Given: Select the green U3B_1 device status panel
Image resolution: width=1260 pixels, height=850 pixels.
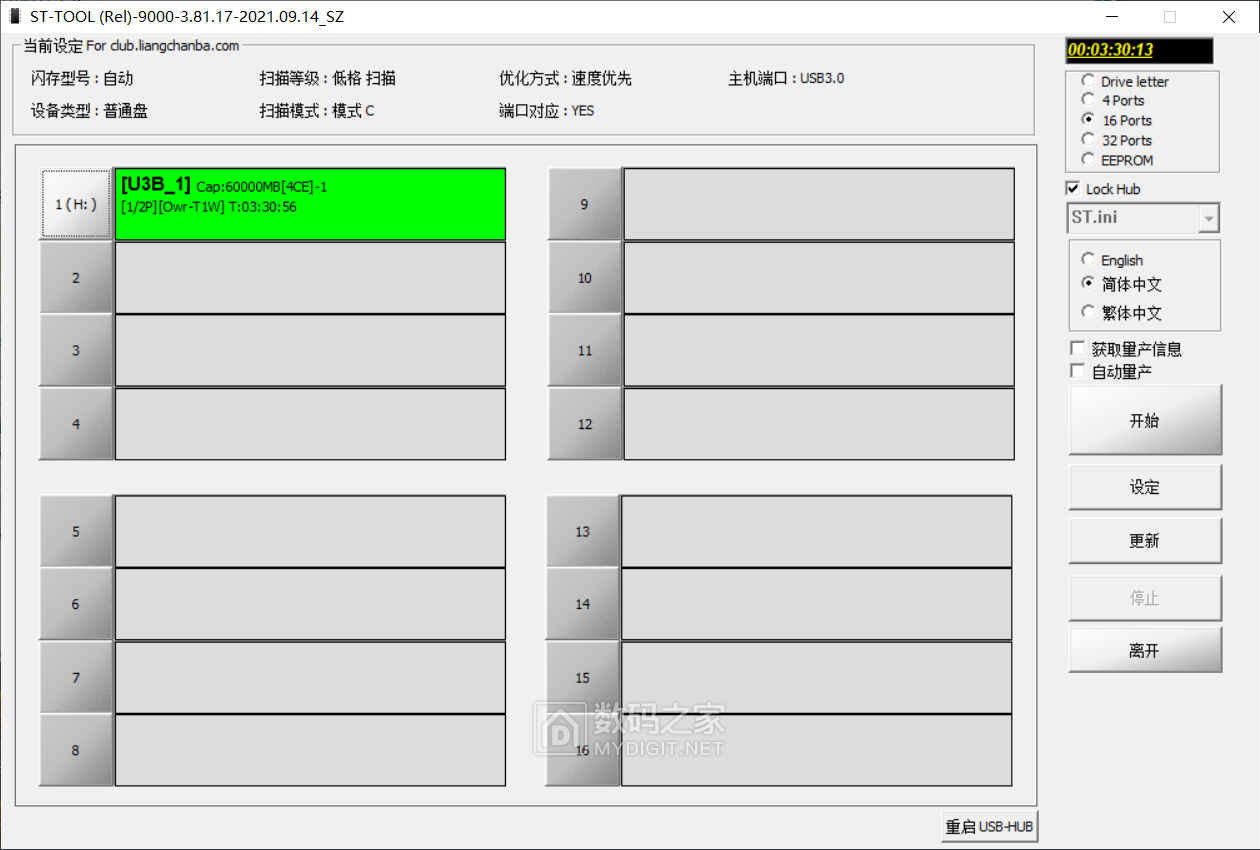Looking at the screenshot, I should (x=310, y=204).
